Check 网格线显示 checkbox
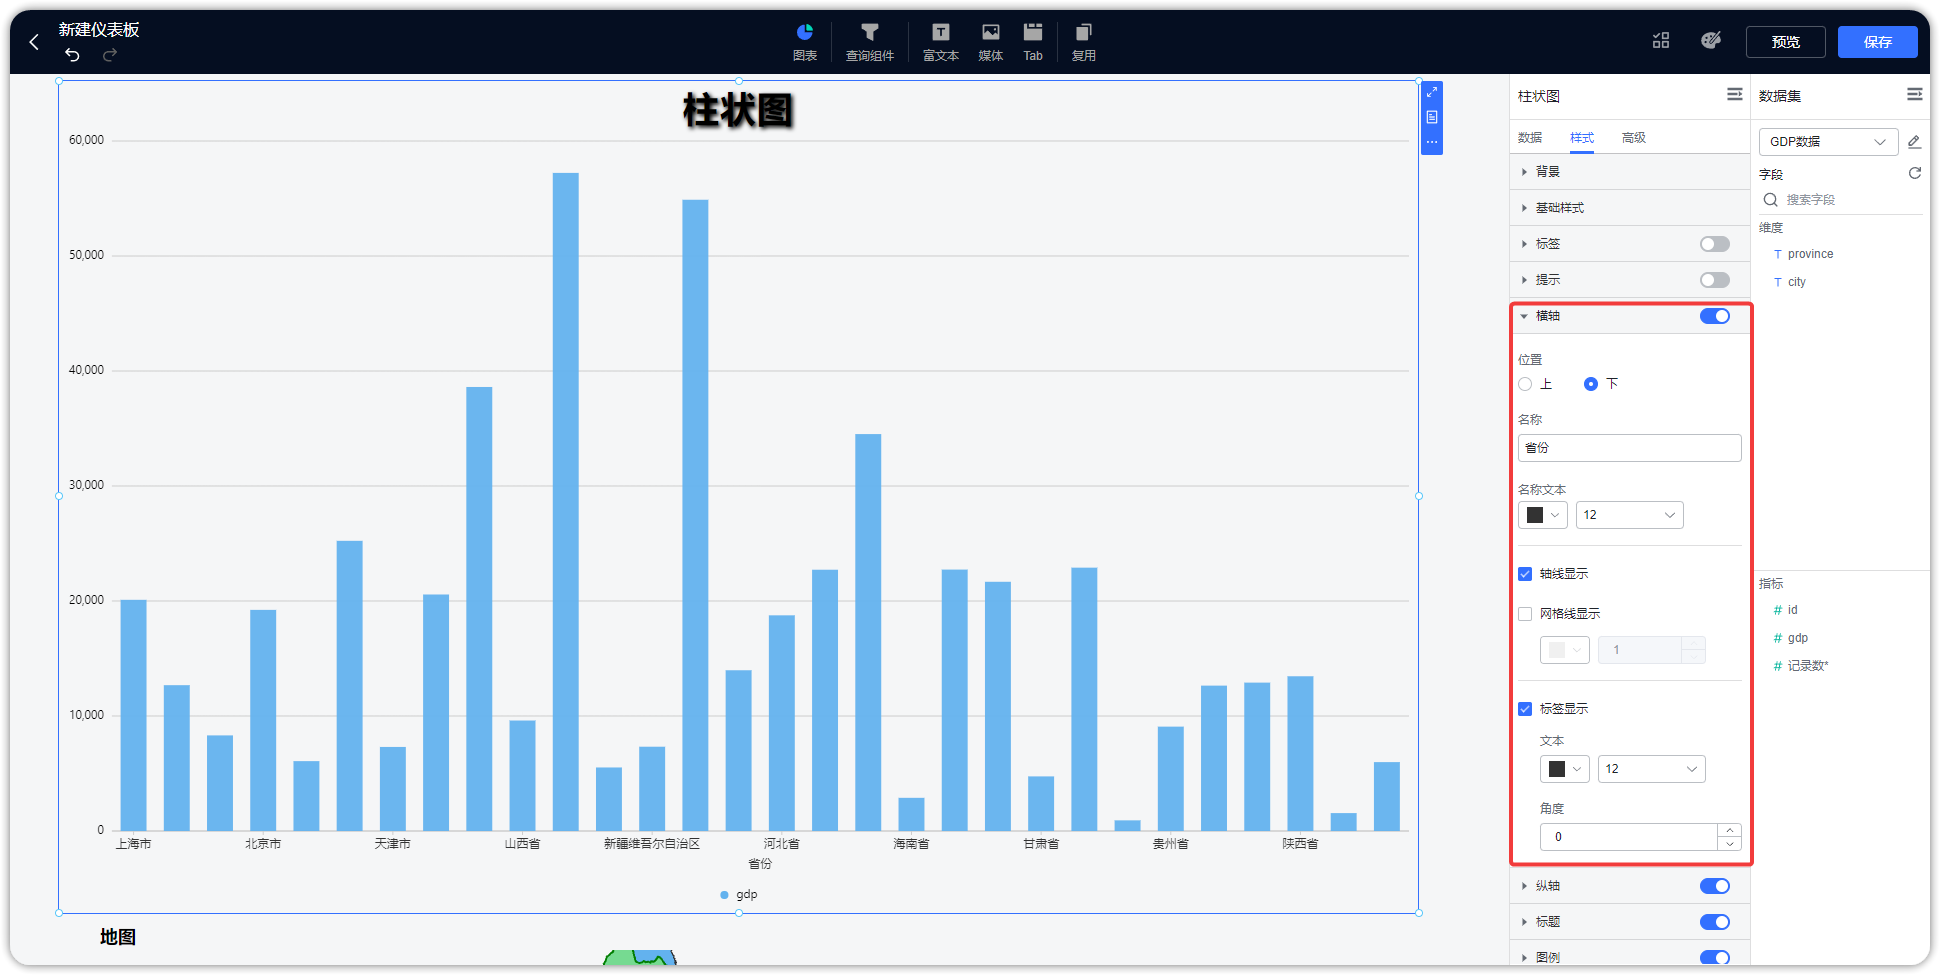 coord(1525,614)
